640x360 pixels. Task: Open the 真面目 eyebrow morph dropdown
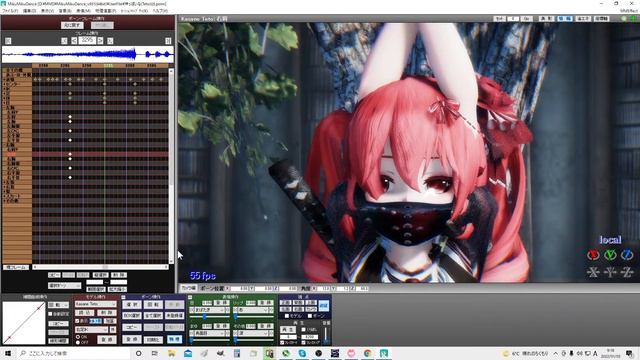tap(210, 333)
